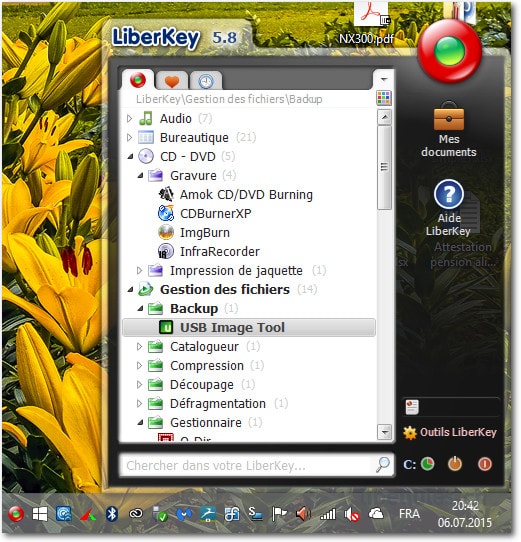Expand the Compression folder
Screen dimensions: 521x542
coord(140,365)
